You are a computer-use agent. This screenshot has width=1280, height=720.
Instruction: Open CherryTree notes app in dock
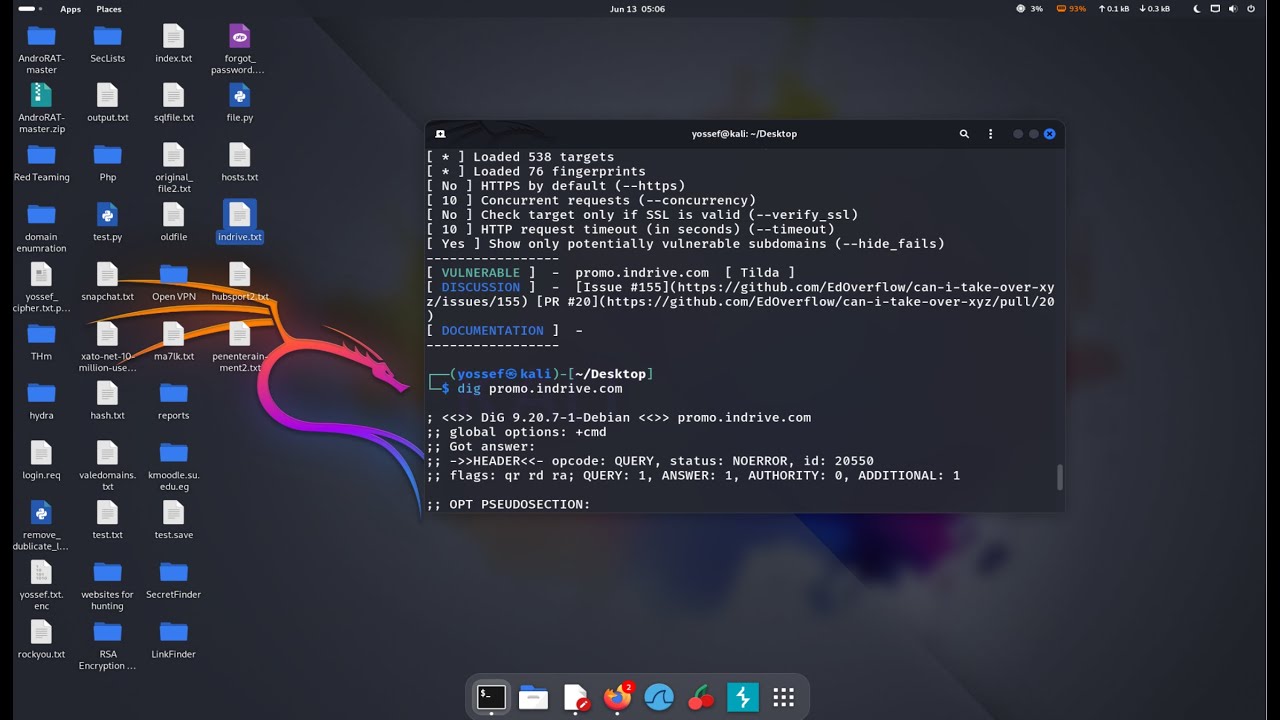701,697
